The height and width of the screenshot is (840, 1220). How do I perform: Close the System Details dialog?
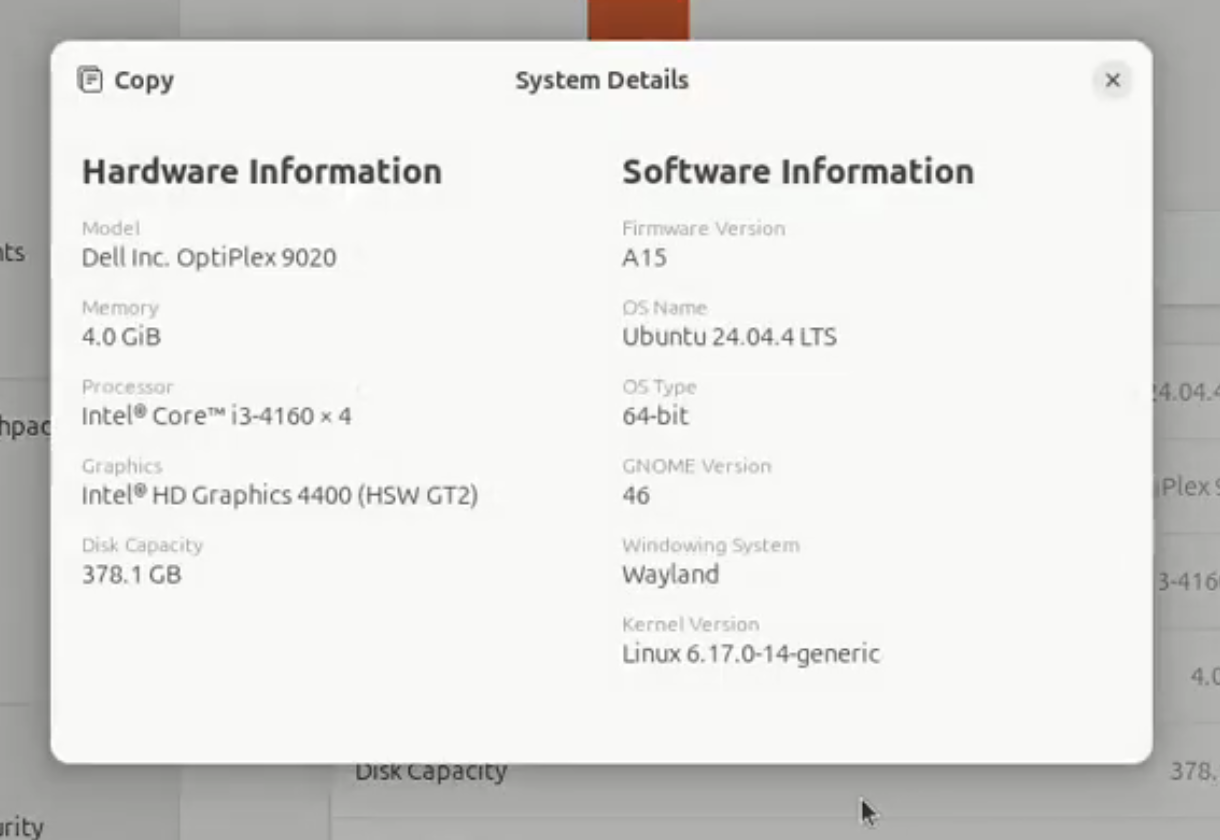(1112, 80)
